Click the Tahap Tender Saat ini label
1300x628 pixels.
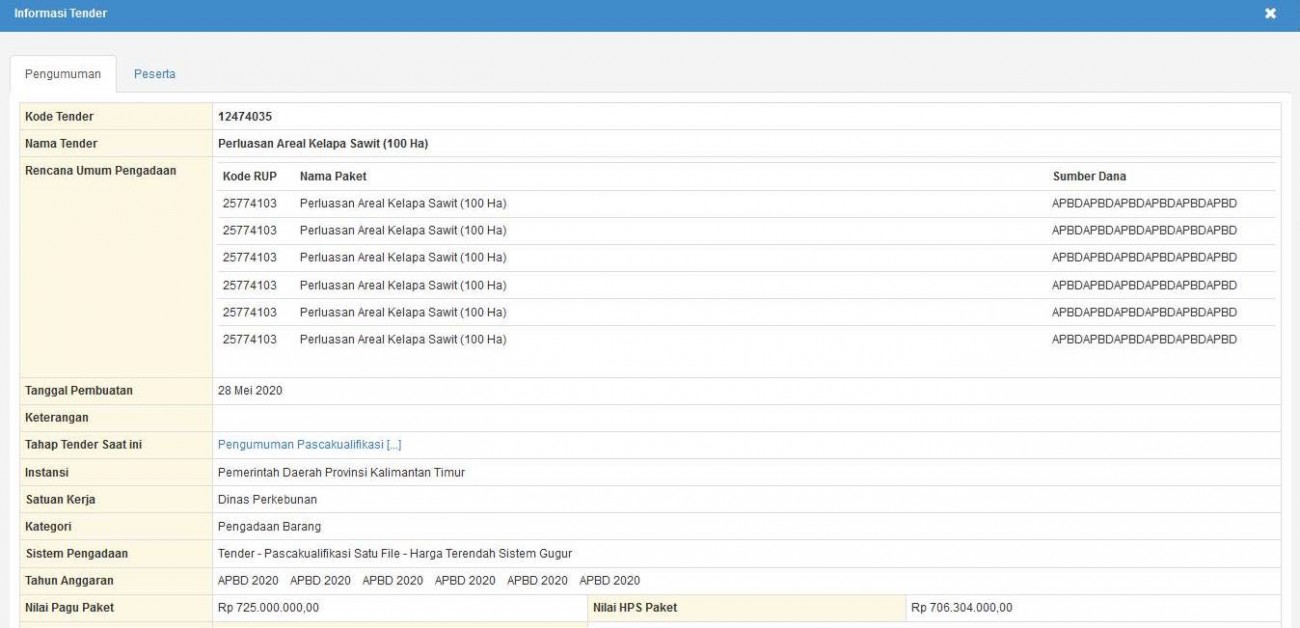pos(83,445)
